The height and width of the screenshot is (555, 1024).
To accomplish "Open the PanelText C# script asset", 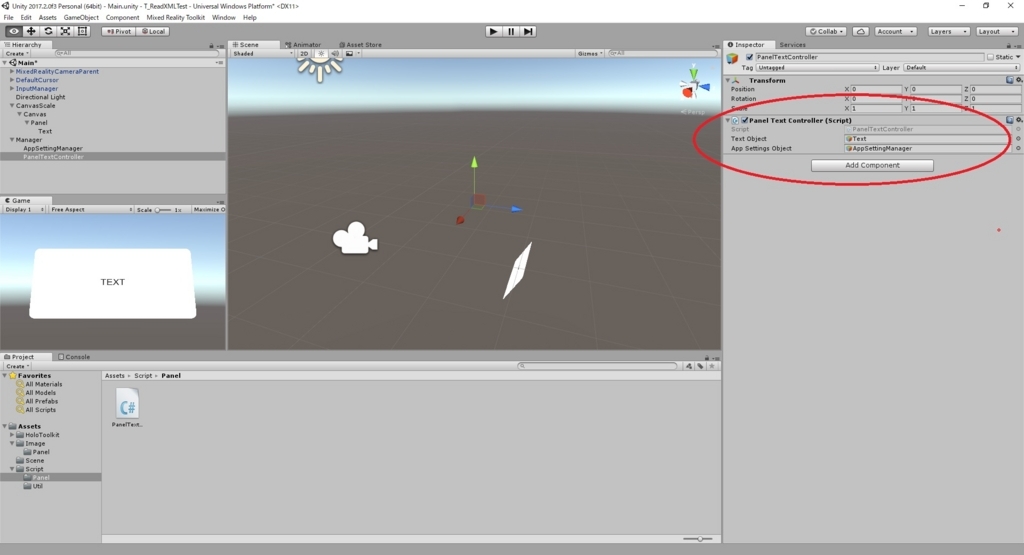I will 127,407.
